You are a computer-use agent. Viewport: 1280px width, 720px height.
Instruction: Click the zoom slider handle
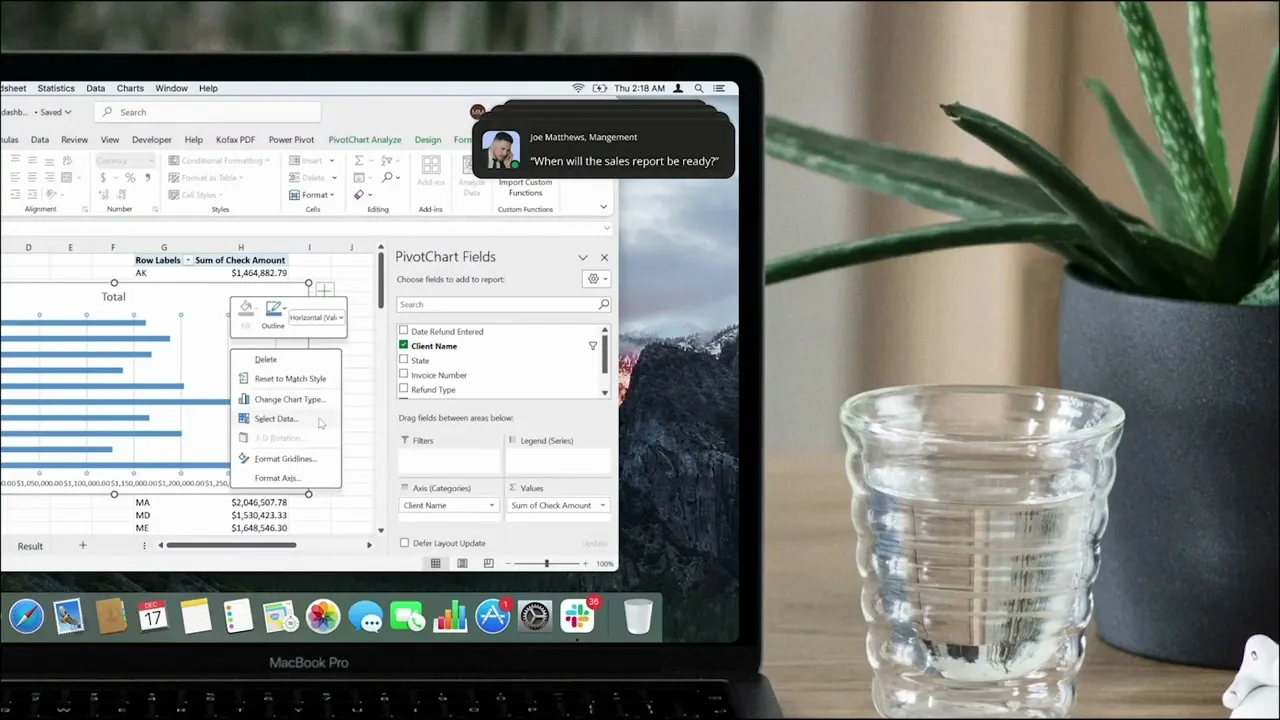pos(546,564)
